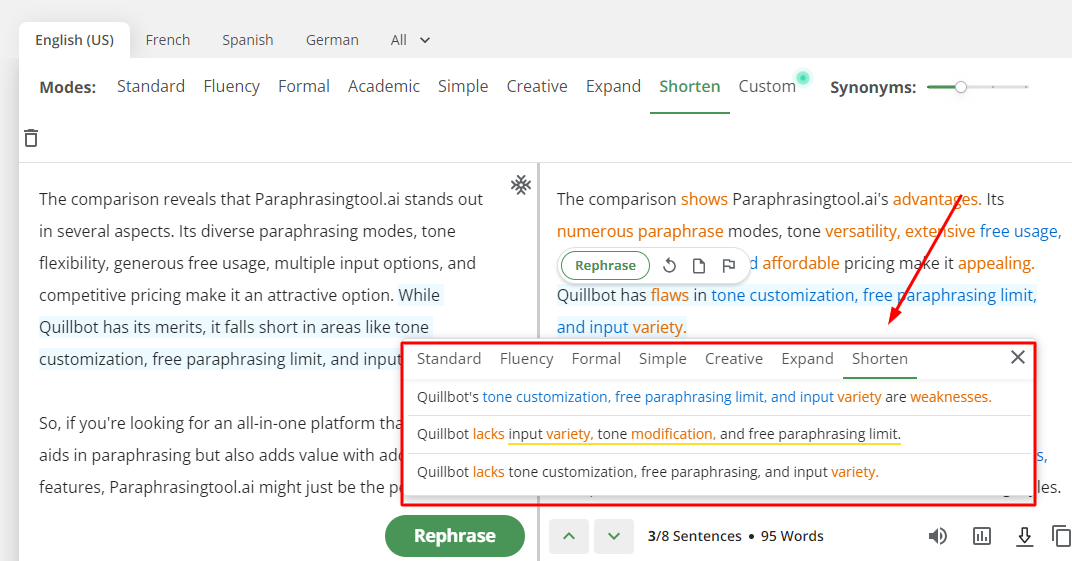Click the '3/8 Sentences' counter
Viewport: 1072px width, 561px height.
point(695,536)
